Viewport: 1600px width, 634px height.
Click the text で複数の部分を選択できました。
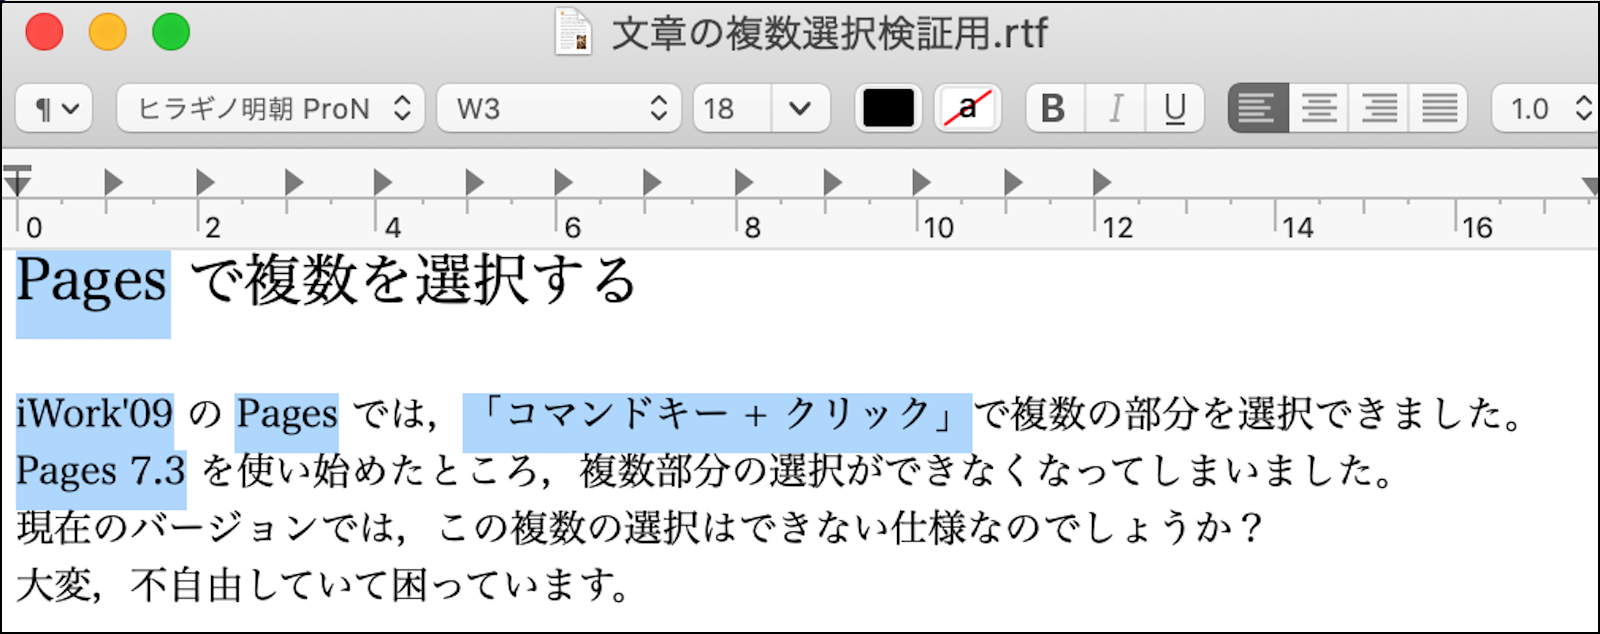coord(1248,414)
